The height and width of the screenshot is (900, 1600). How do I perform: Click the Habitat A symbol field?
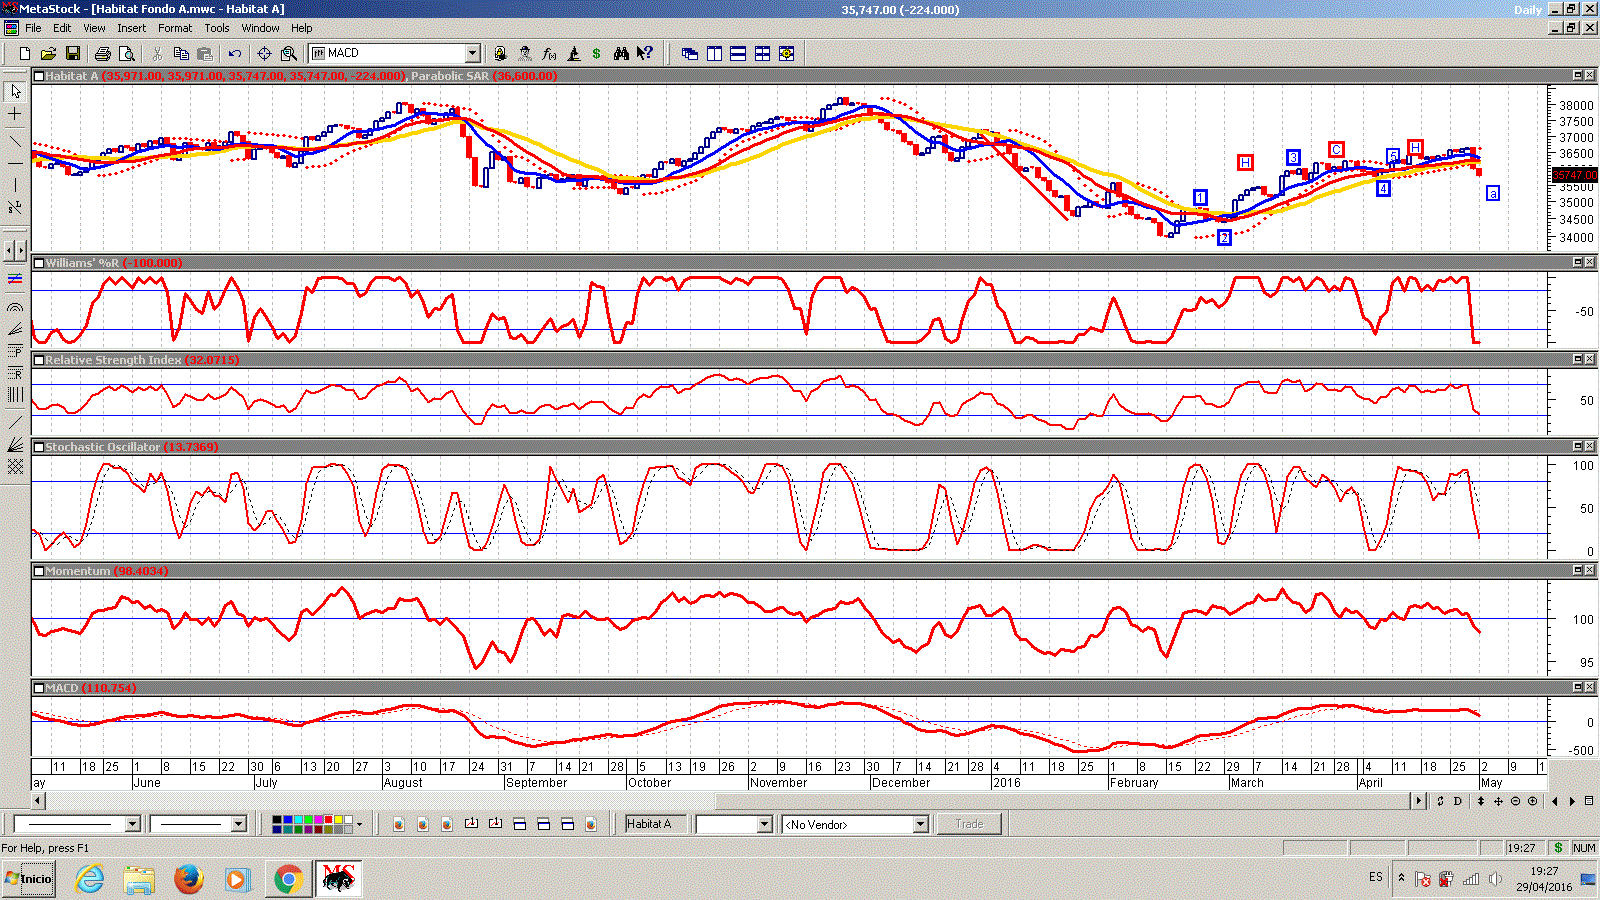point(656,824)
